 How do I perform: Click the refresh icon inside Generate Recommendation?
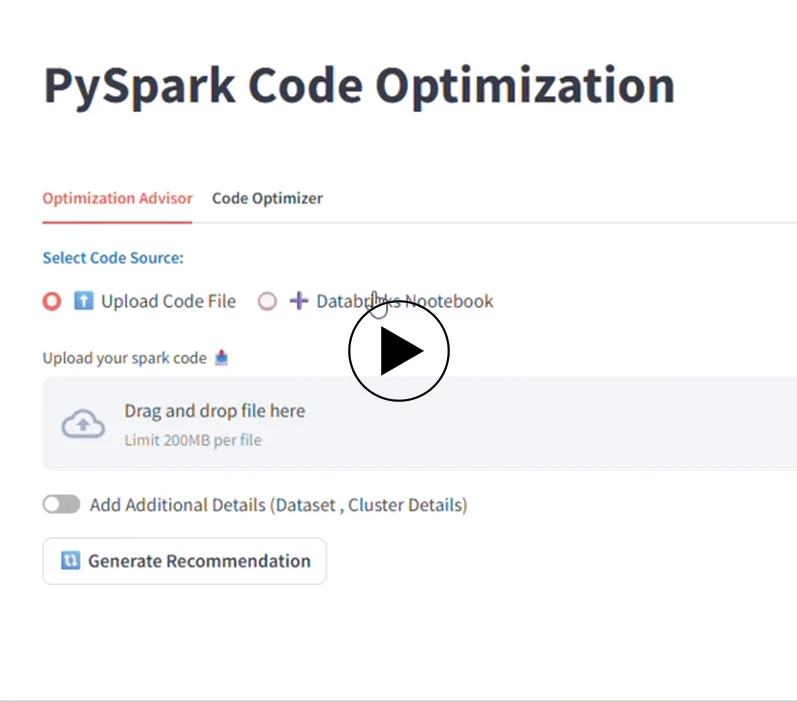coord(70,561)
